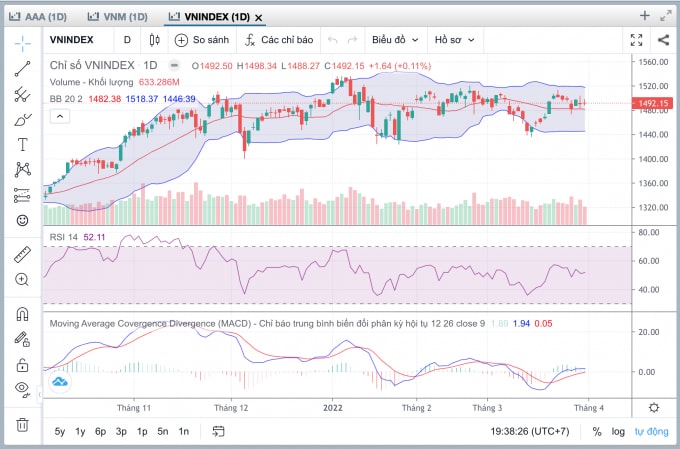Select the pitchfork tool in sidebar
Image resolution: width=680 pixels, height=449 pixels.
point(22,94)
